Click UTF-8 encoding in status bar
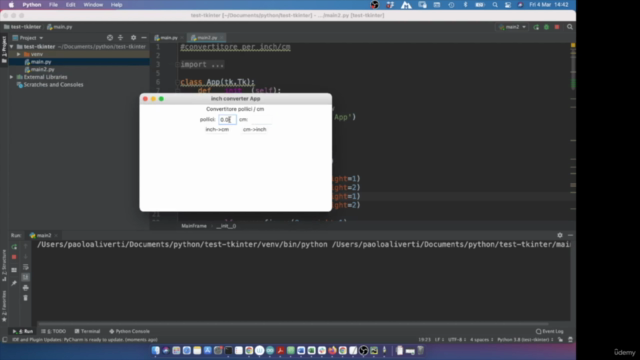This screenshot has height=360, width=640. coord(457,340)
